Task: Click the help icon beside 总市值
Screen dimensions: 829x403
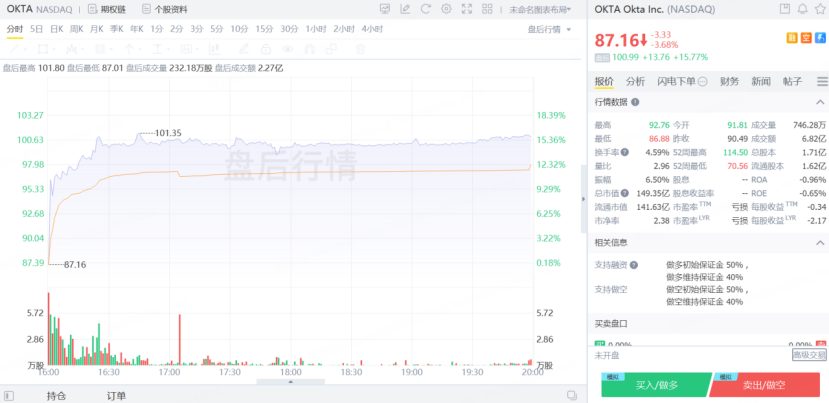Action: 625,194
